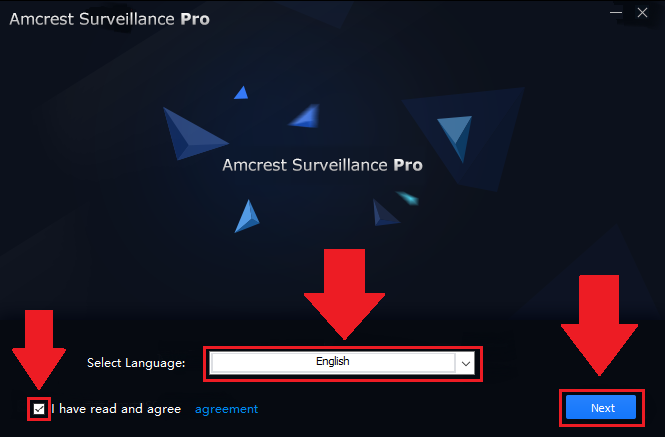Screen dimensions: 665x437
Task: Click the large dark blue triangle left of the logo
Action: point(194,133)
